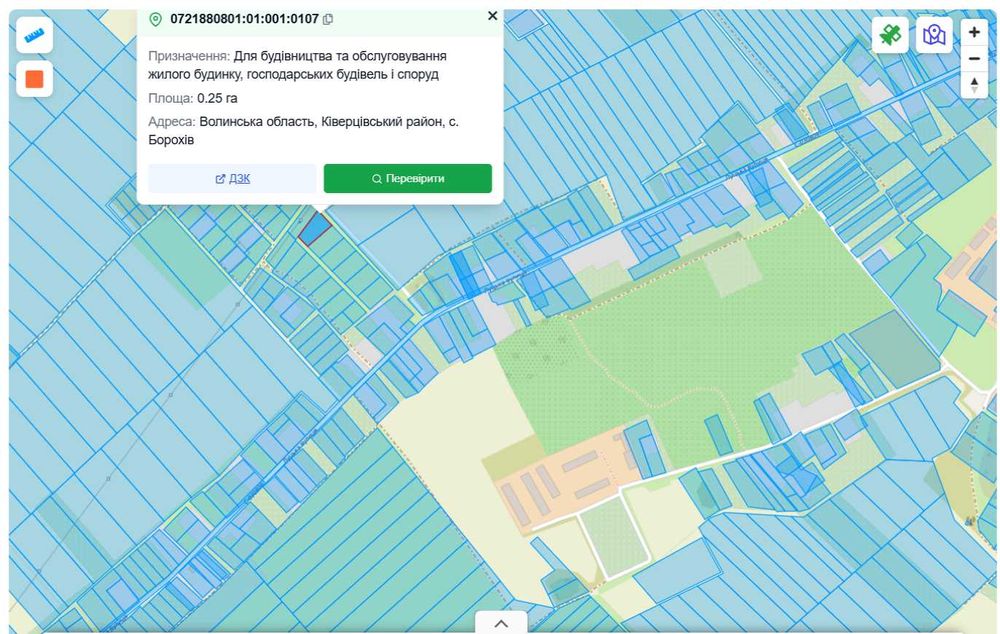Open the ДЗК external link
This screenshot has width=1000, height=634.
232,179
